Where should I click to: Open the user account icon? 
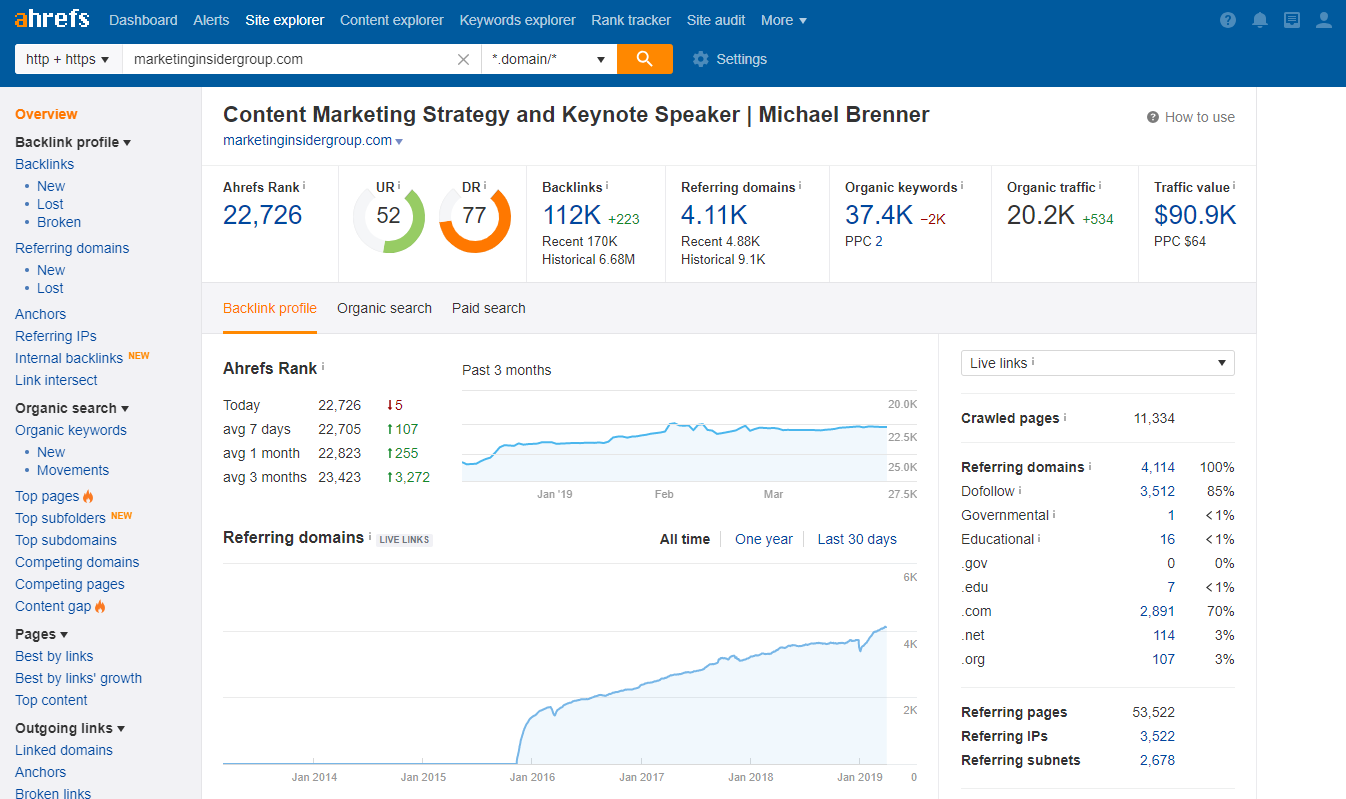click(1324, 20)
